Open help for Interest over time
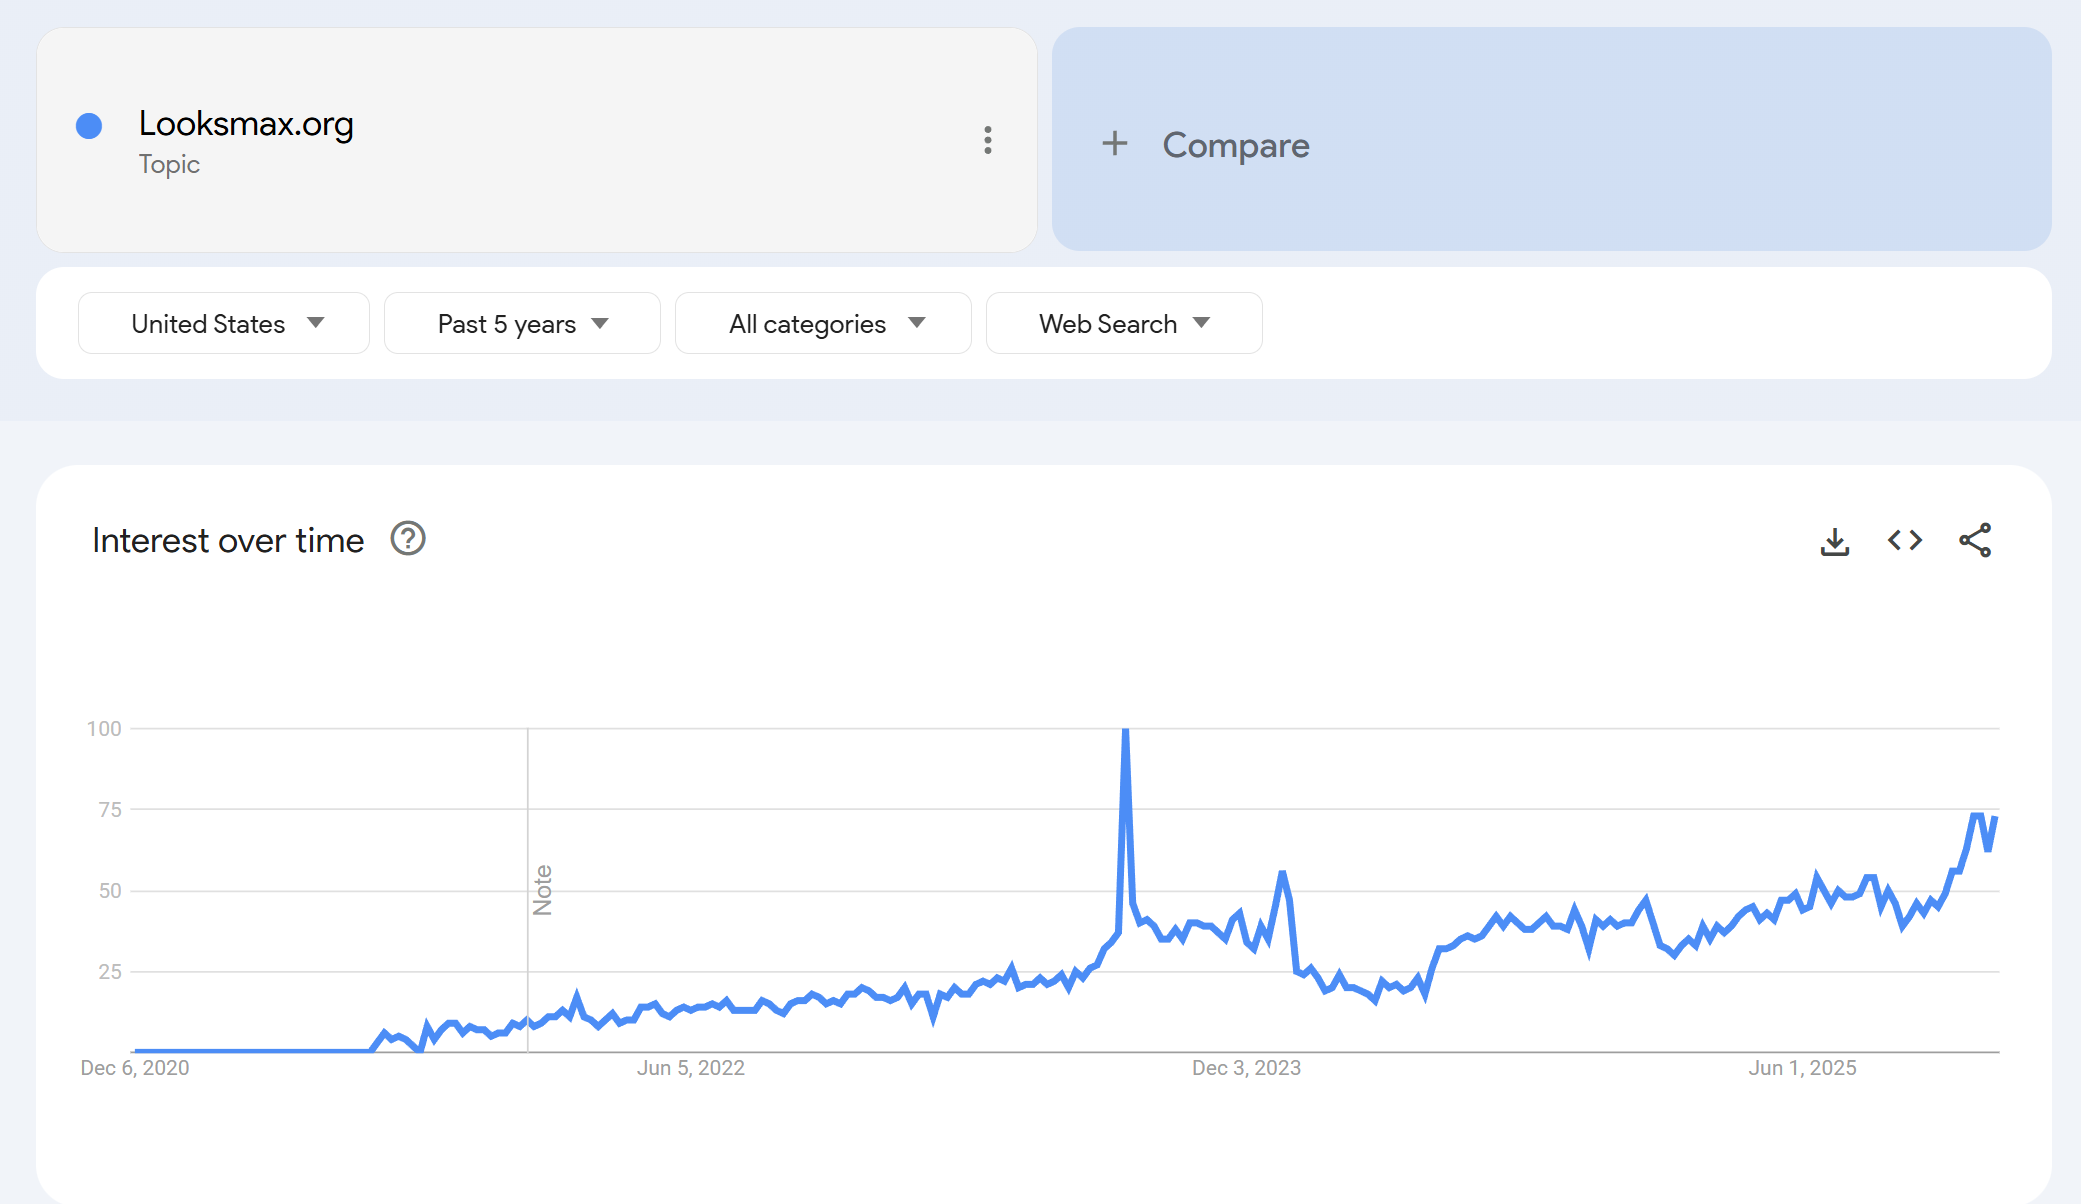 [x=408, y=539]
